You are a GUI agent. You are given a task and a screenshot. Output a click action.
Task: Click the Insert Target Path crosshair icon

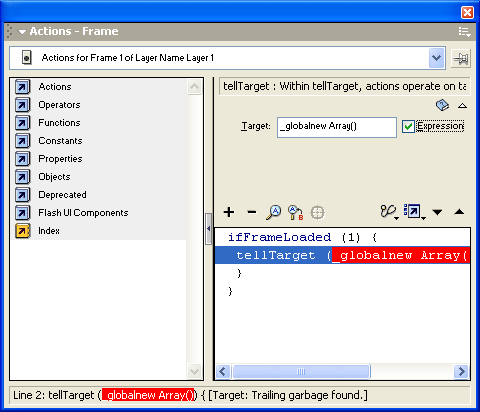point(317,212)
